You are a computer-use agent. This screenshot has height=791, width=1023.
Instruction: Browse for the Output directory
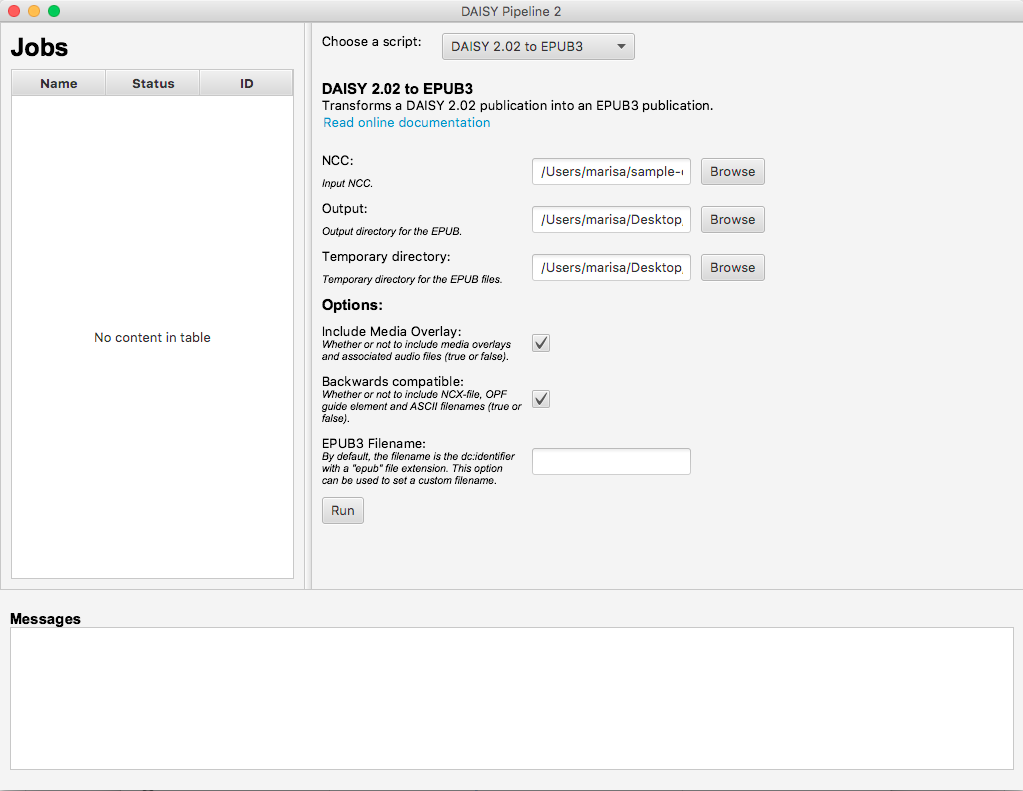point(732,220)
